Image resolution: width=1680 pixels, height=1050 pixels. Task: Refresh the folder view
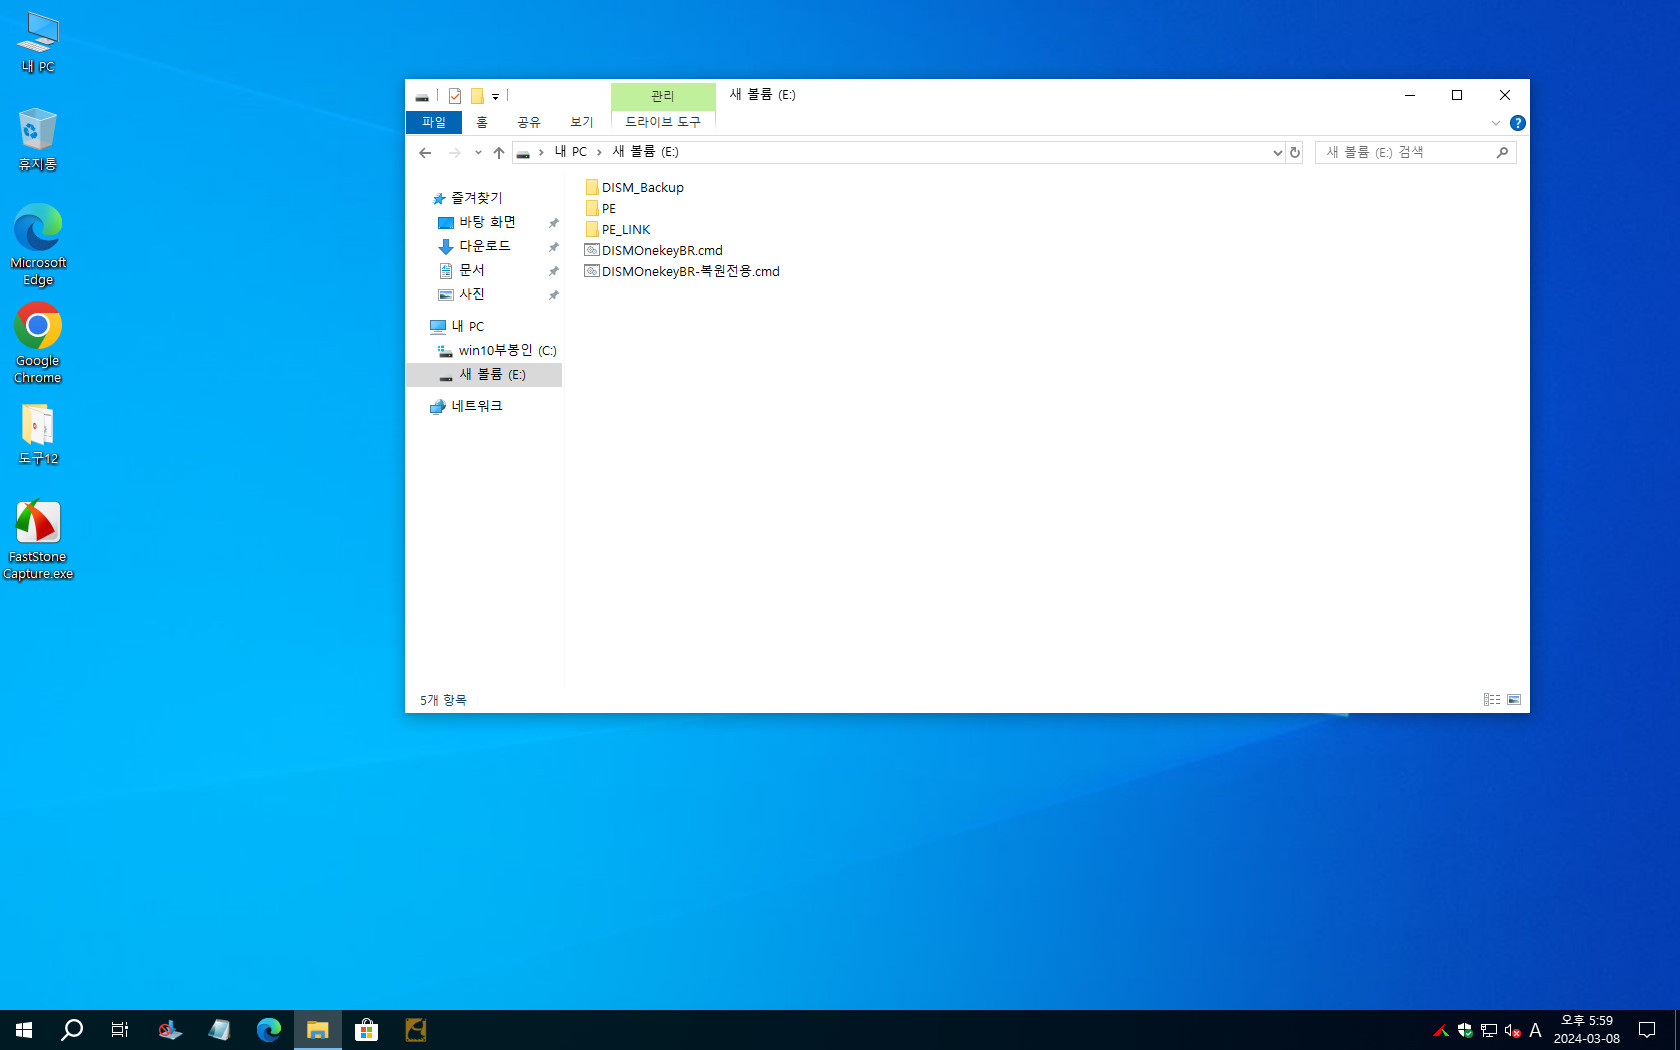coord(1295,153)
